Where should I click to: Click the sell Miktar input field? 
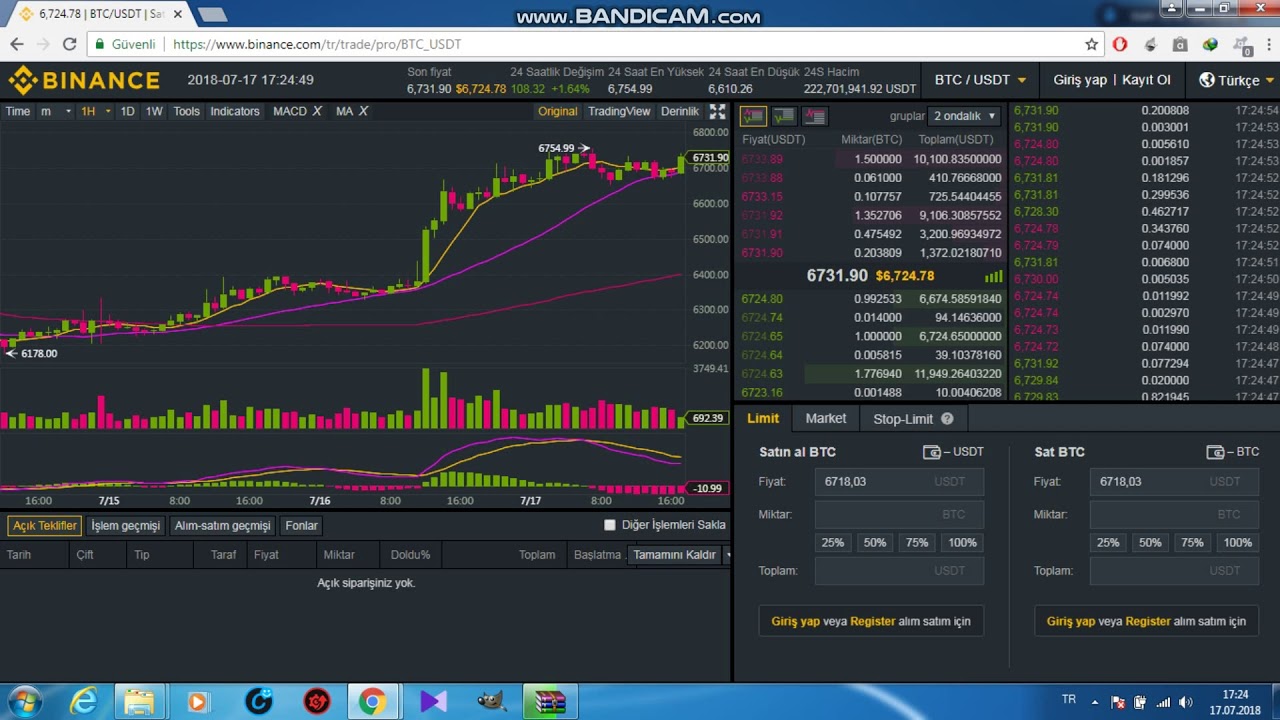tap(1174, 514)
